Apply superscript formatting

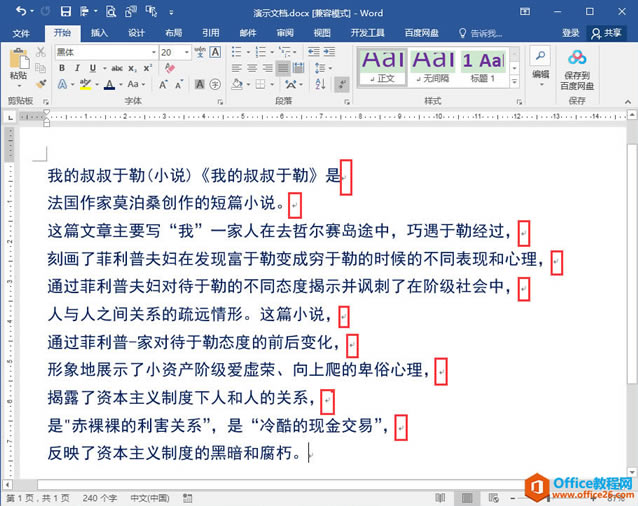tap(148, 68)
